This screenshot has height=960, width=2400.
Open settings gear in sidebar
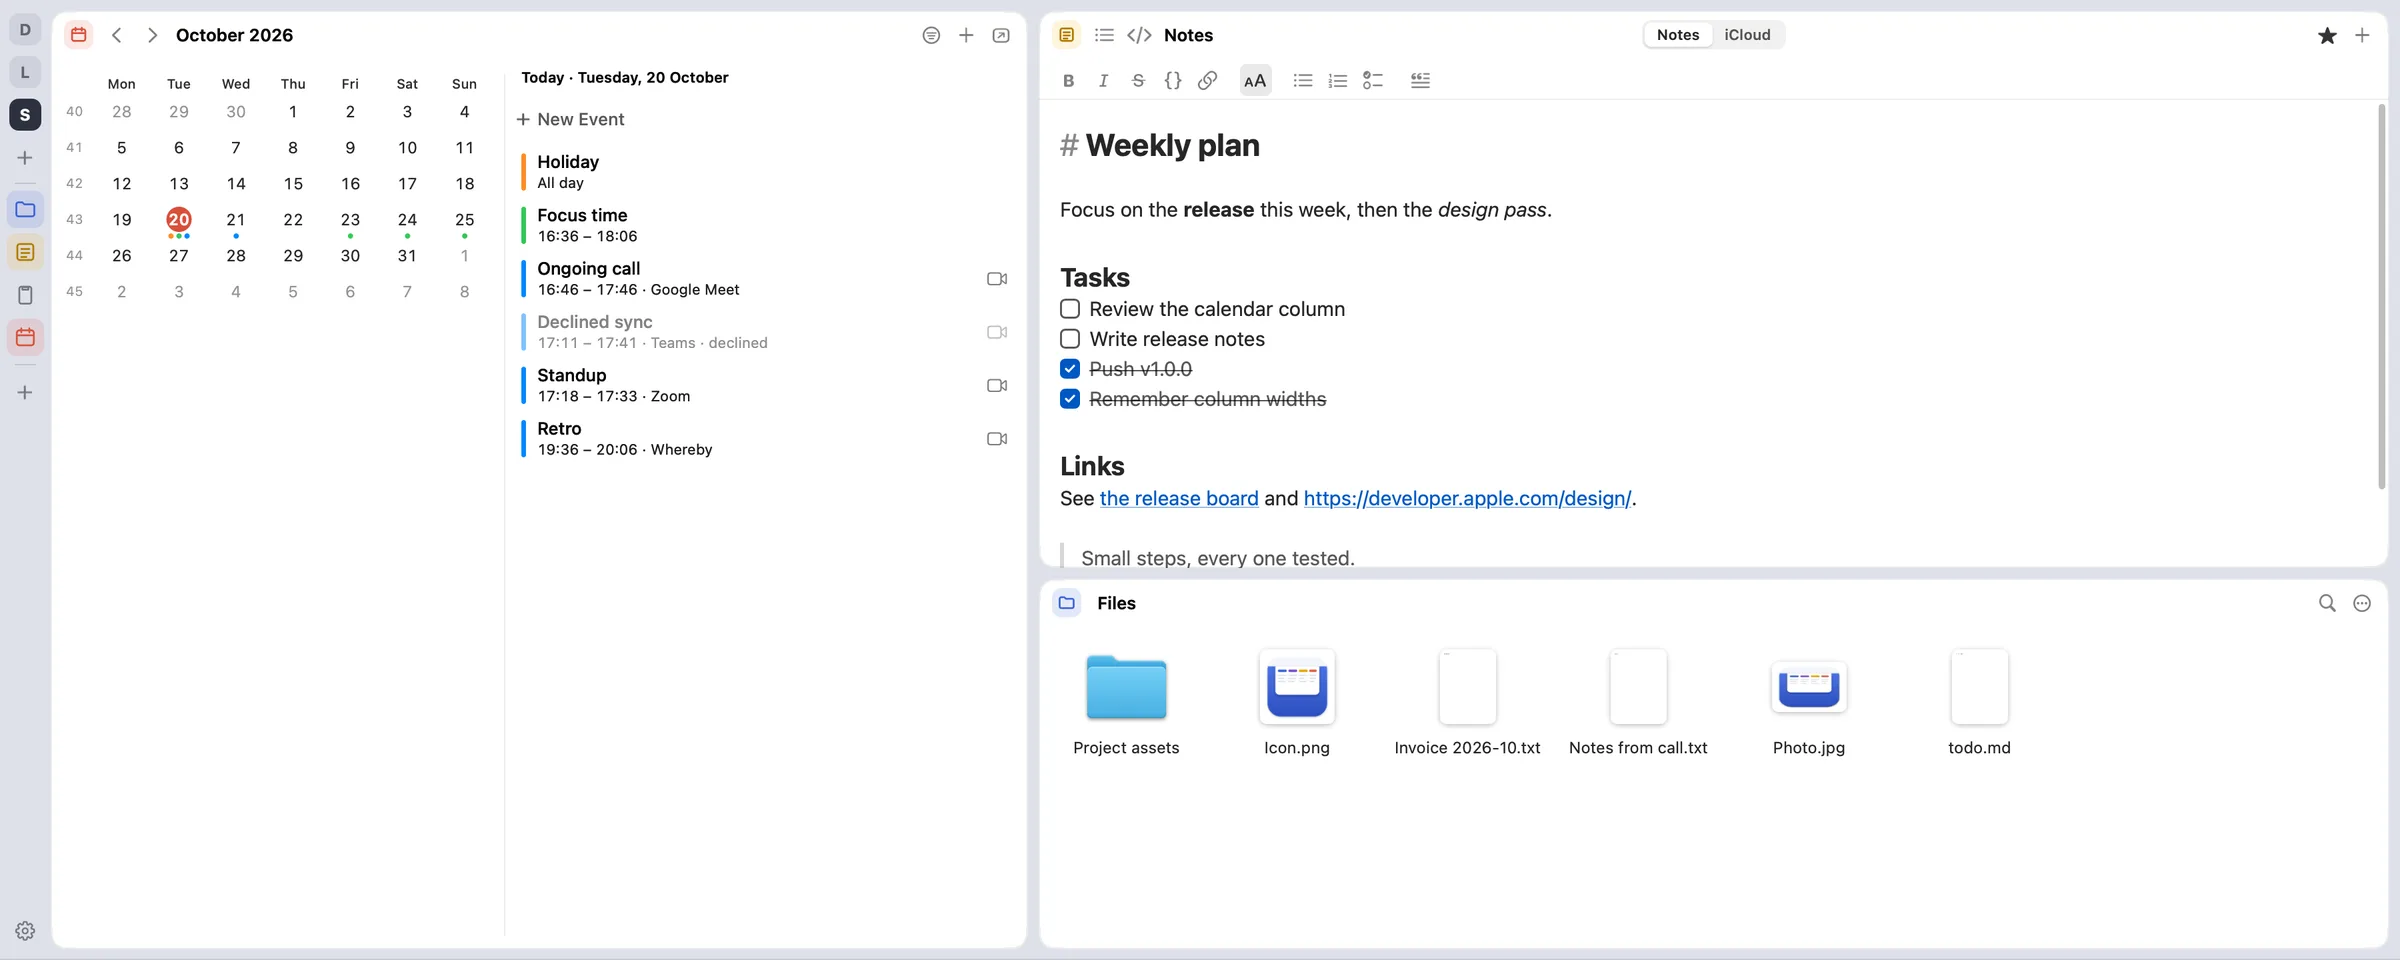pos(25,931)
